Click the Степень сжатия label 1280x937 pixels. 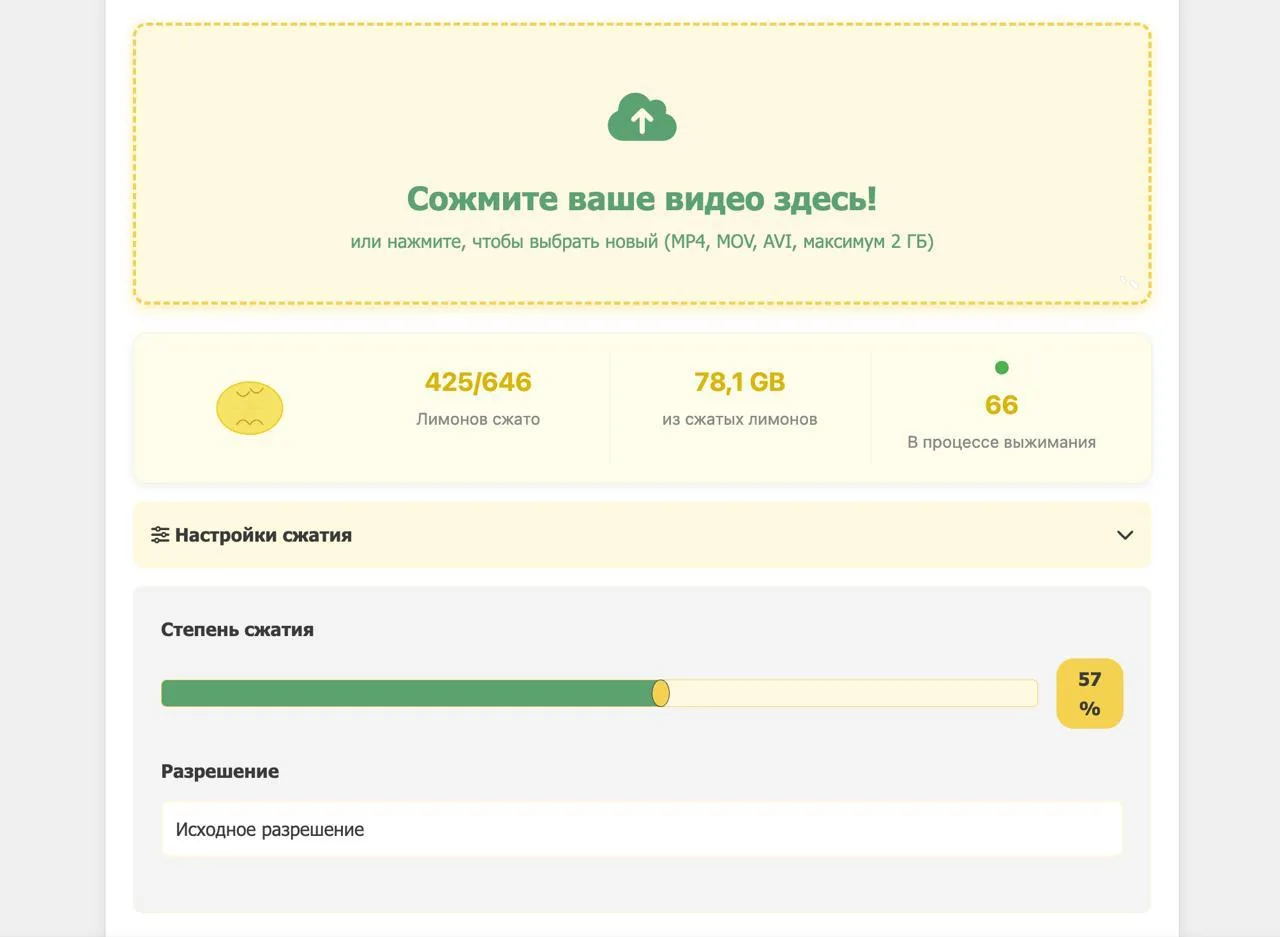[237, 630]
